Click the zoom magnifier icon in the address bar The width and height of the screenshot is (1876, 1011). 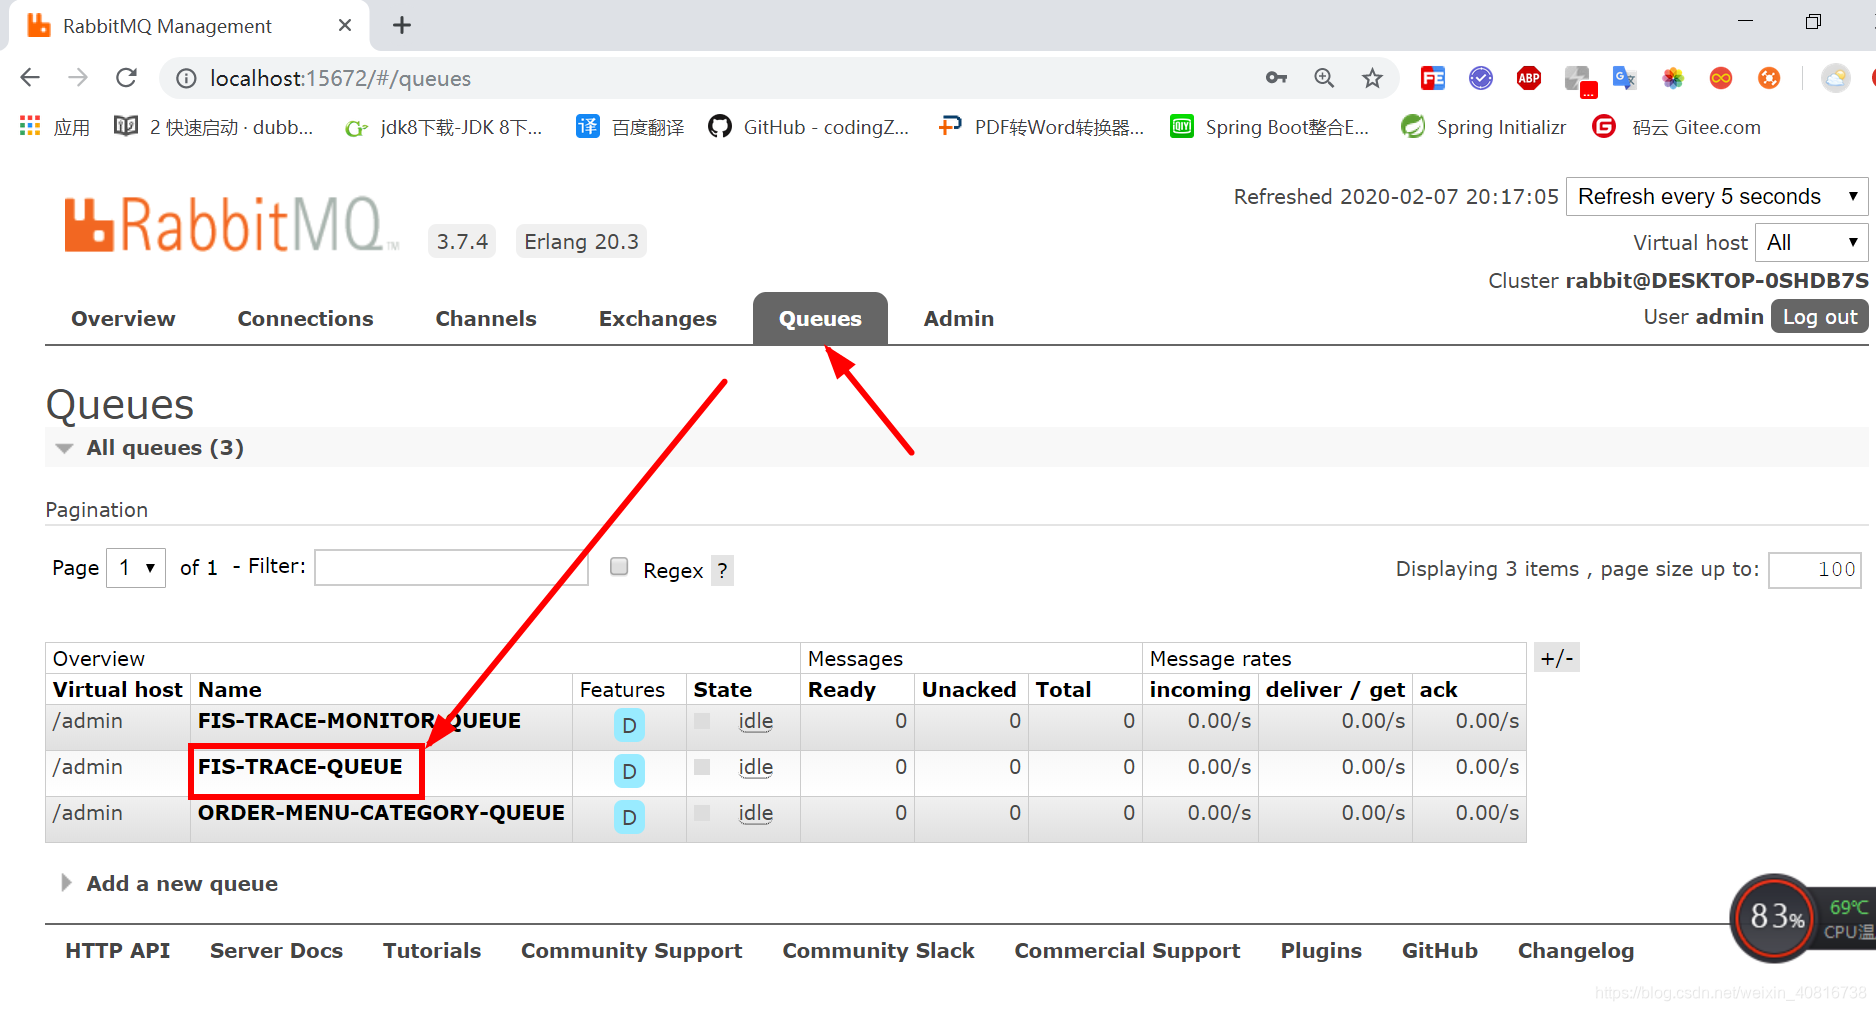(1324, 78)
